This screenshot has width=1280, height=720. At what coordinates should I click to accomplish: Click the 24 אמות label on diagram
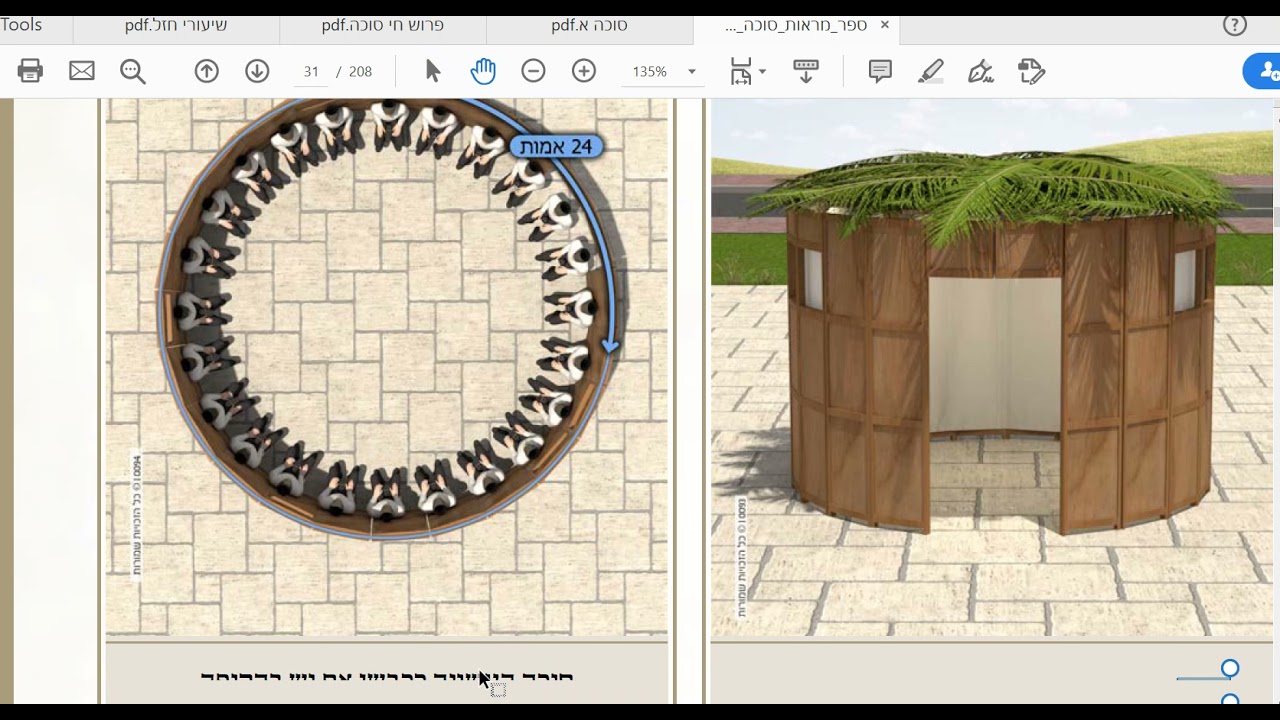(556, 147)
